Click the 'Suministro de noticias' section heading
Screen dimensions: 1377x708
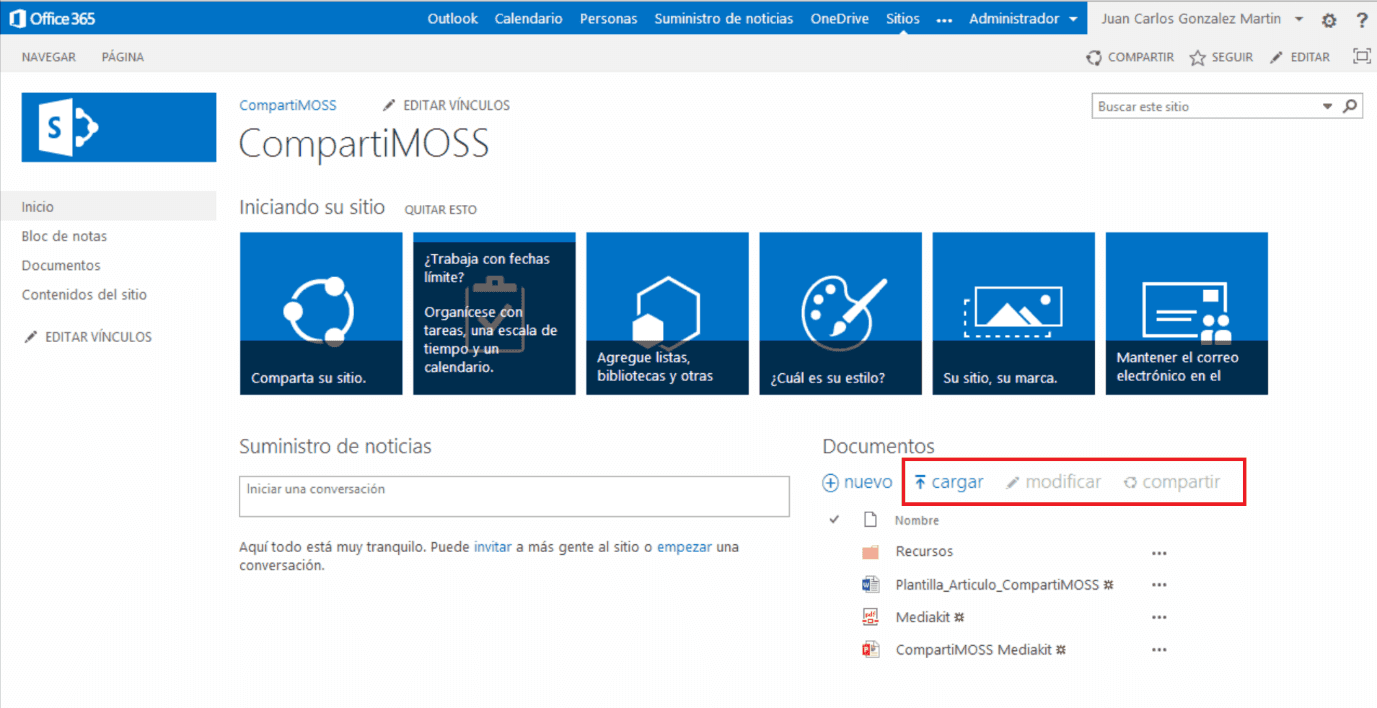tap(335, 446)
